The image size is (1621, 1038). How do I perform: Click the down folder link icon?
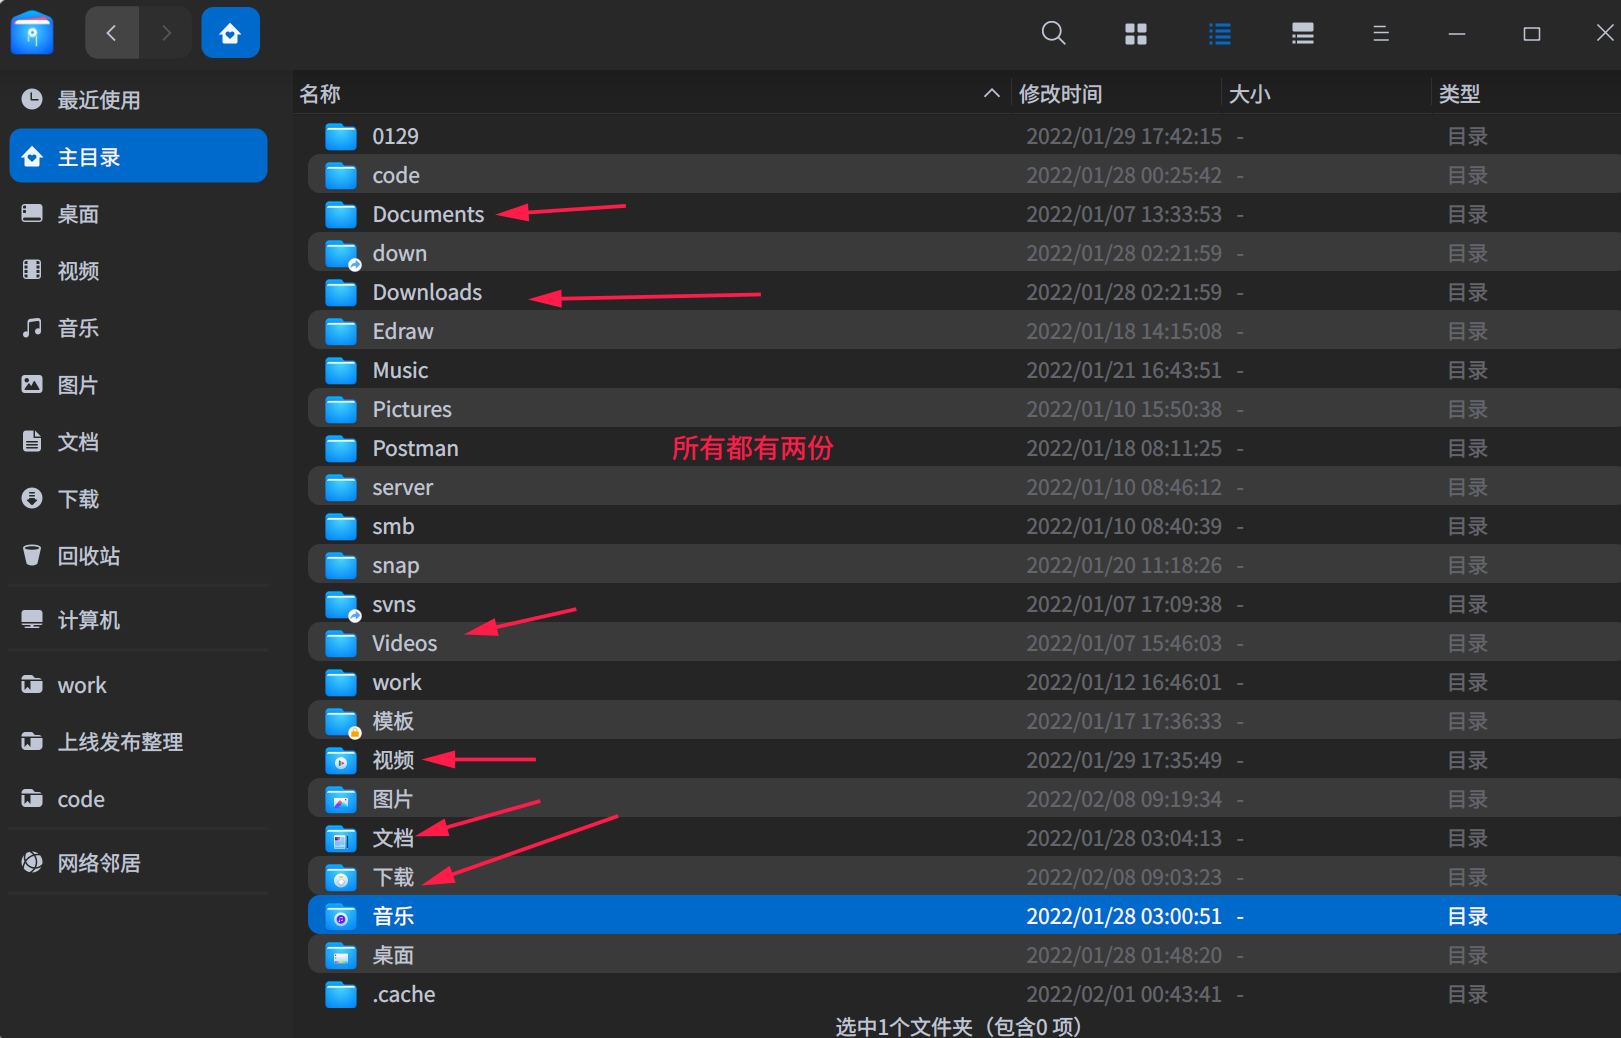[x=342, y=254]
